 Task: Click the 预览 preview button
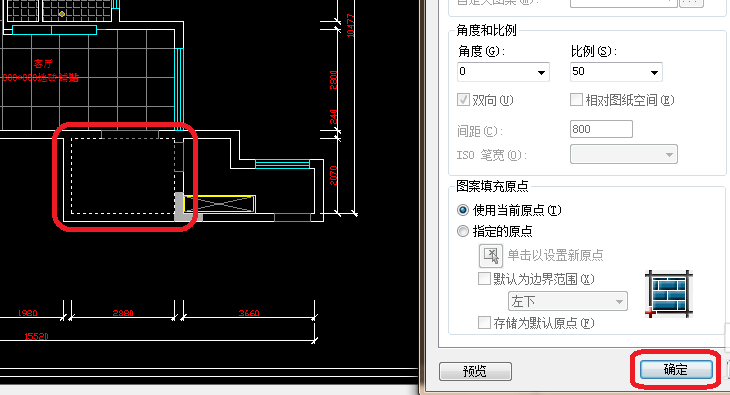(475, 371)
